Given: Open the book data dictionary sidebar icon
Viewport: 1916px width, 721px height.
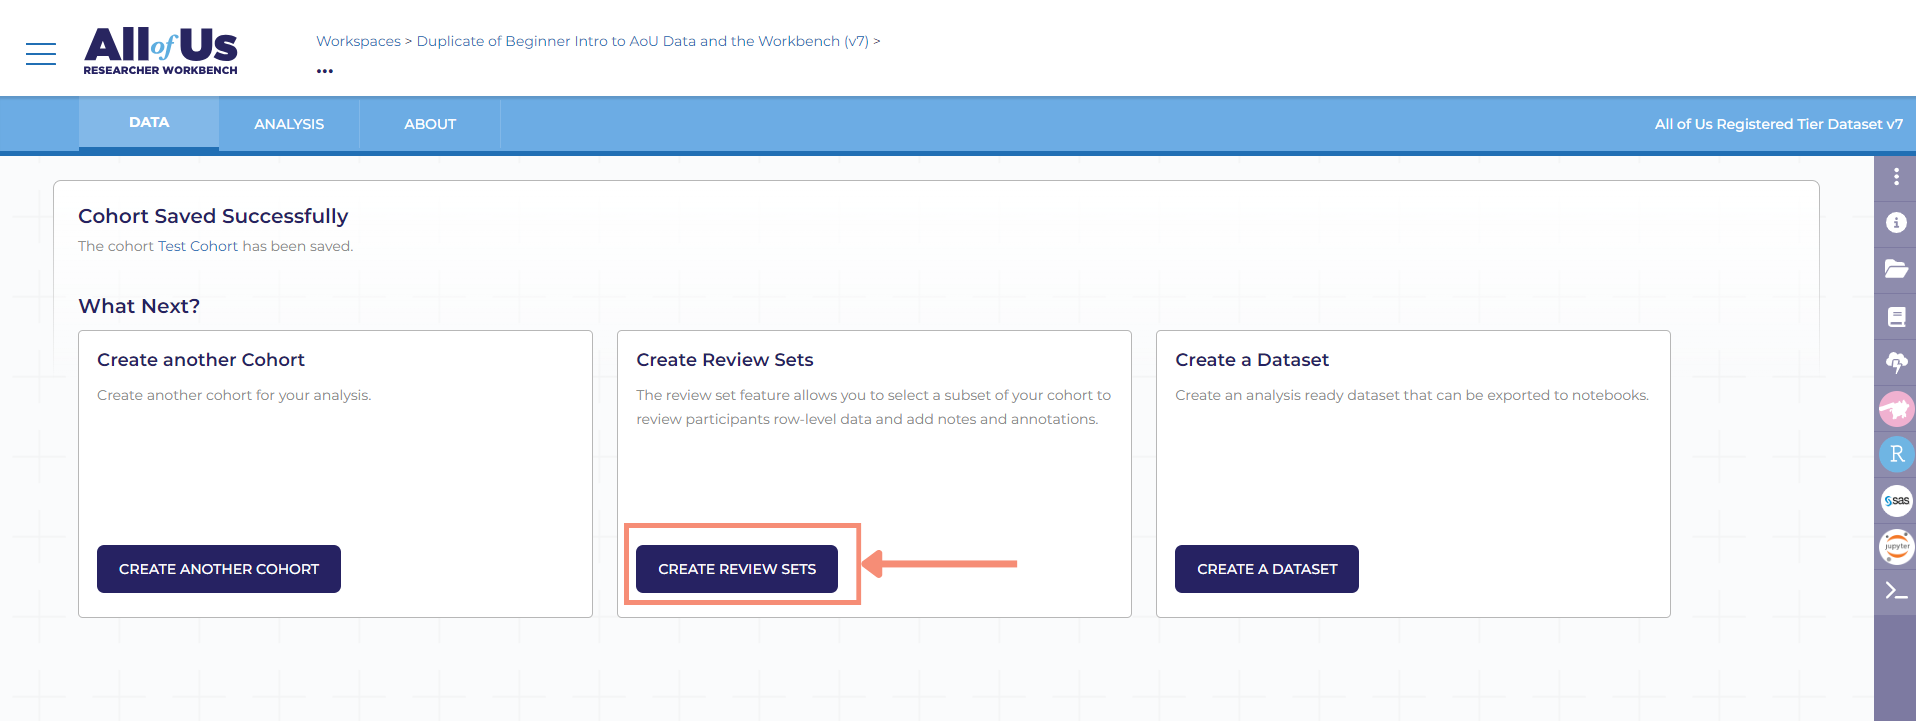Looking at the screenshot, I should 1896,317.
